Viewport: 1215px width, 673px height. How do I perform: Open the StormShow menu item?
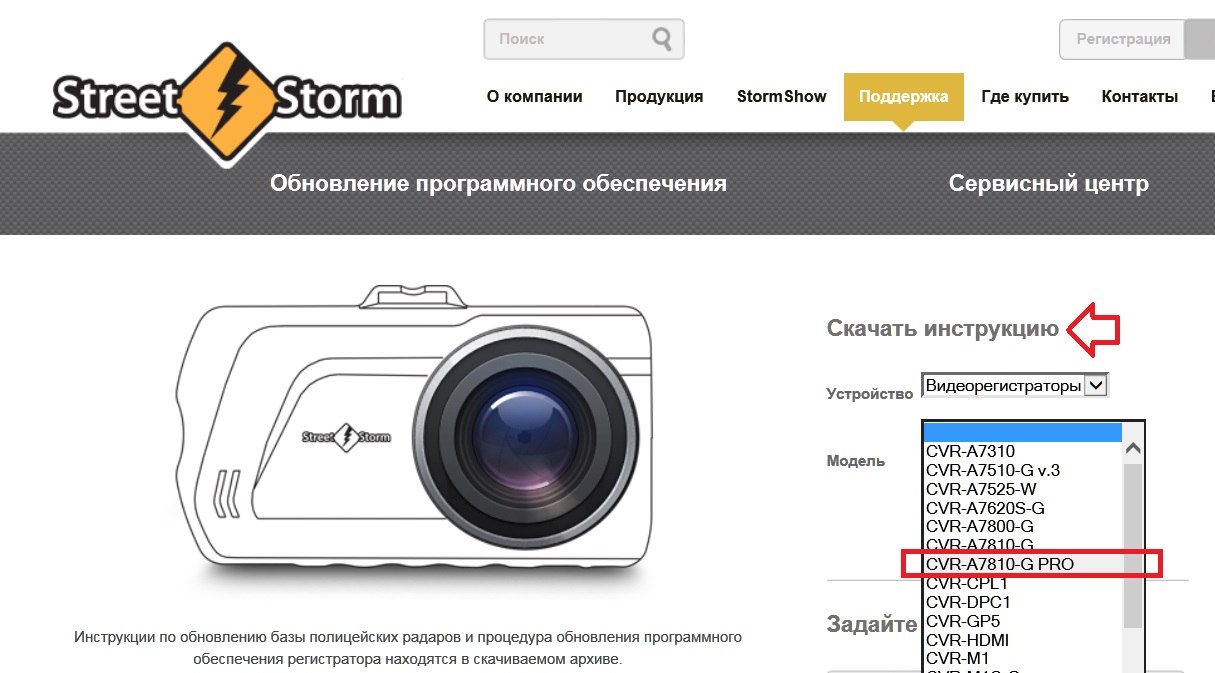point(782,97)
